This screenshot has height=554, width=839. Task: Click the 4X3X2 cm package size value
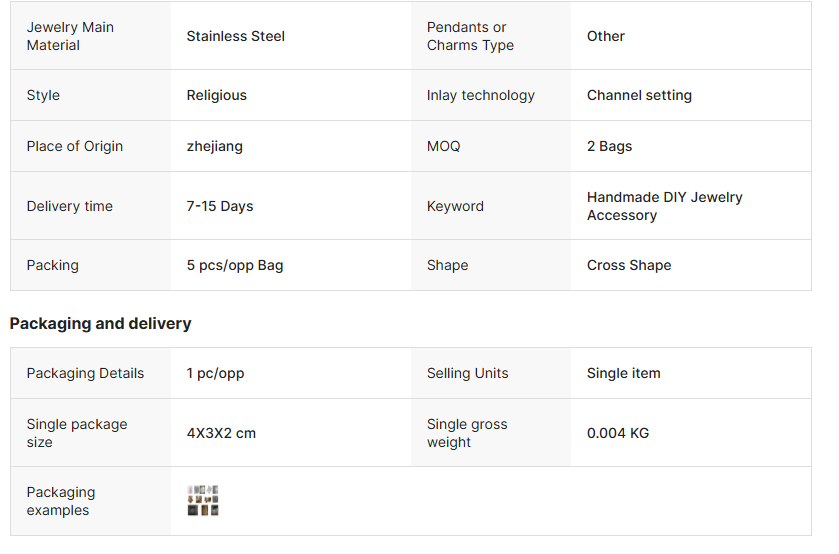tap(221, 433)
